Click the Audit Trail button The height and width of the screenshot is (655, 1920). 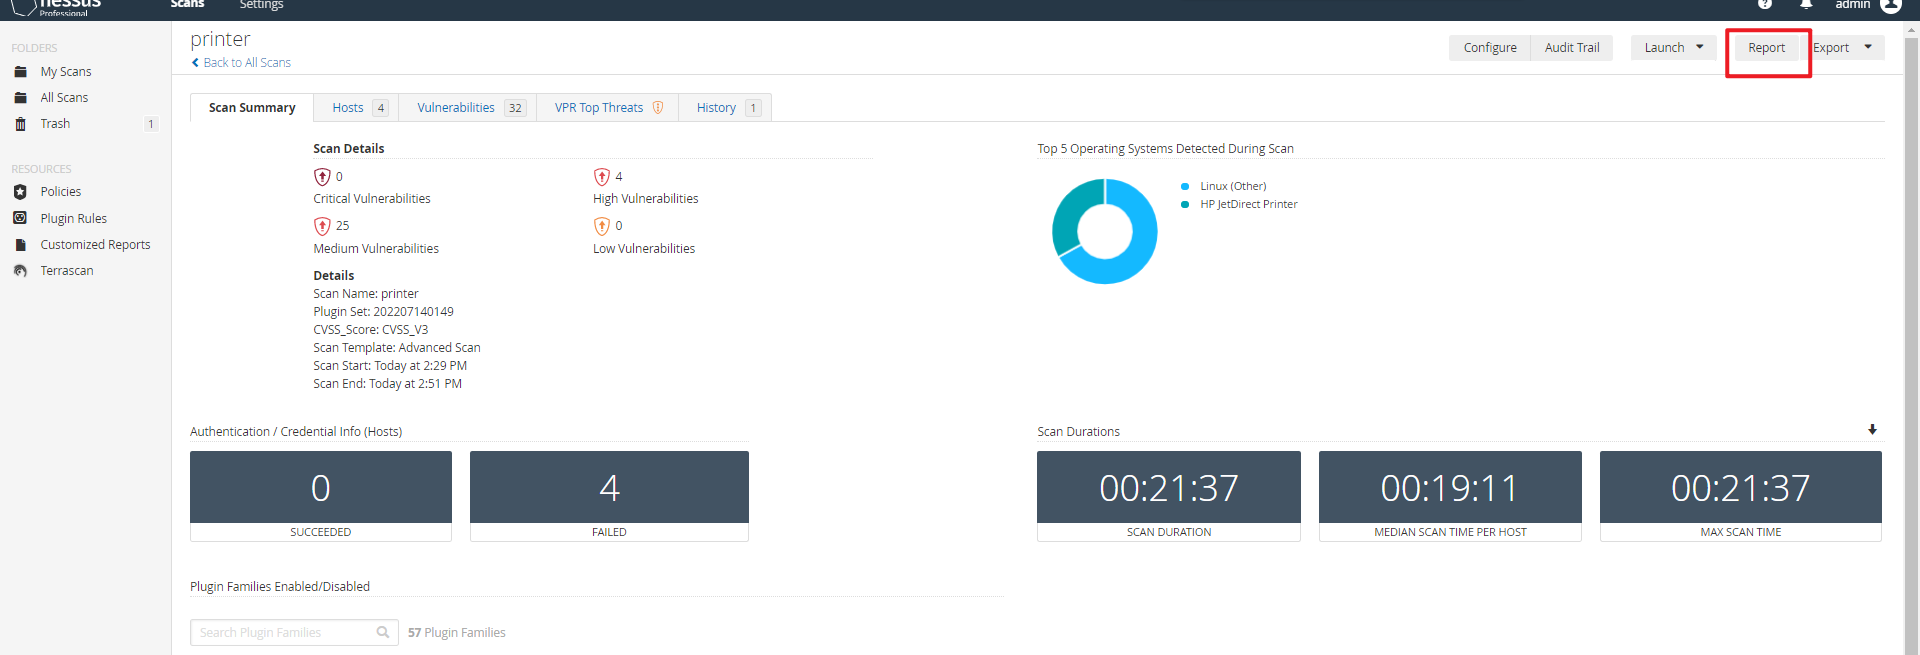1572,48
